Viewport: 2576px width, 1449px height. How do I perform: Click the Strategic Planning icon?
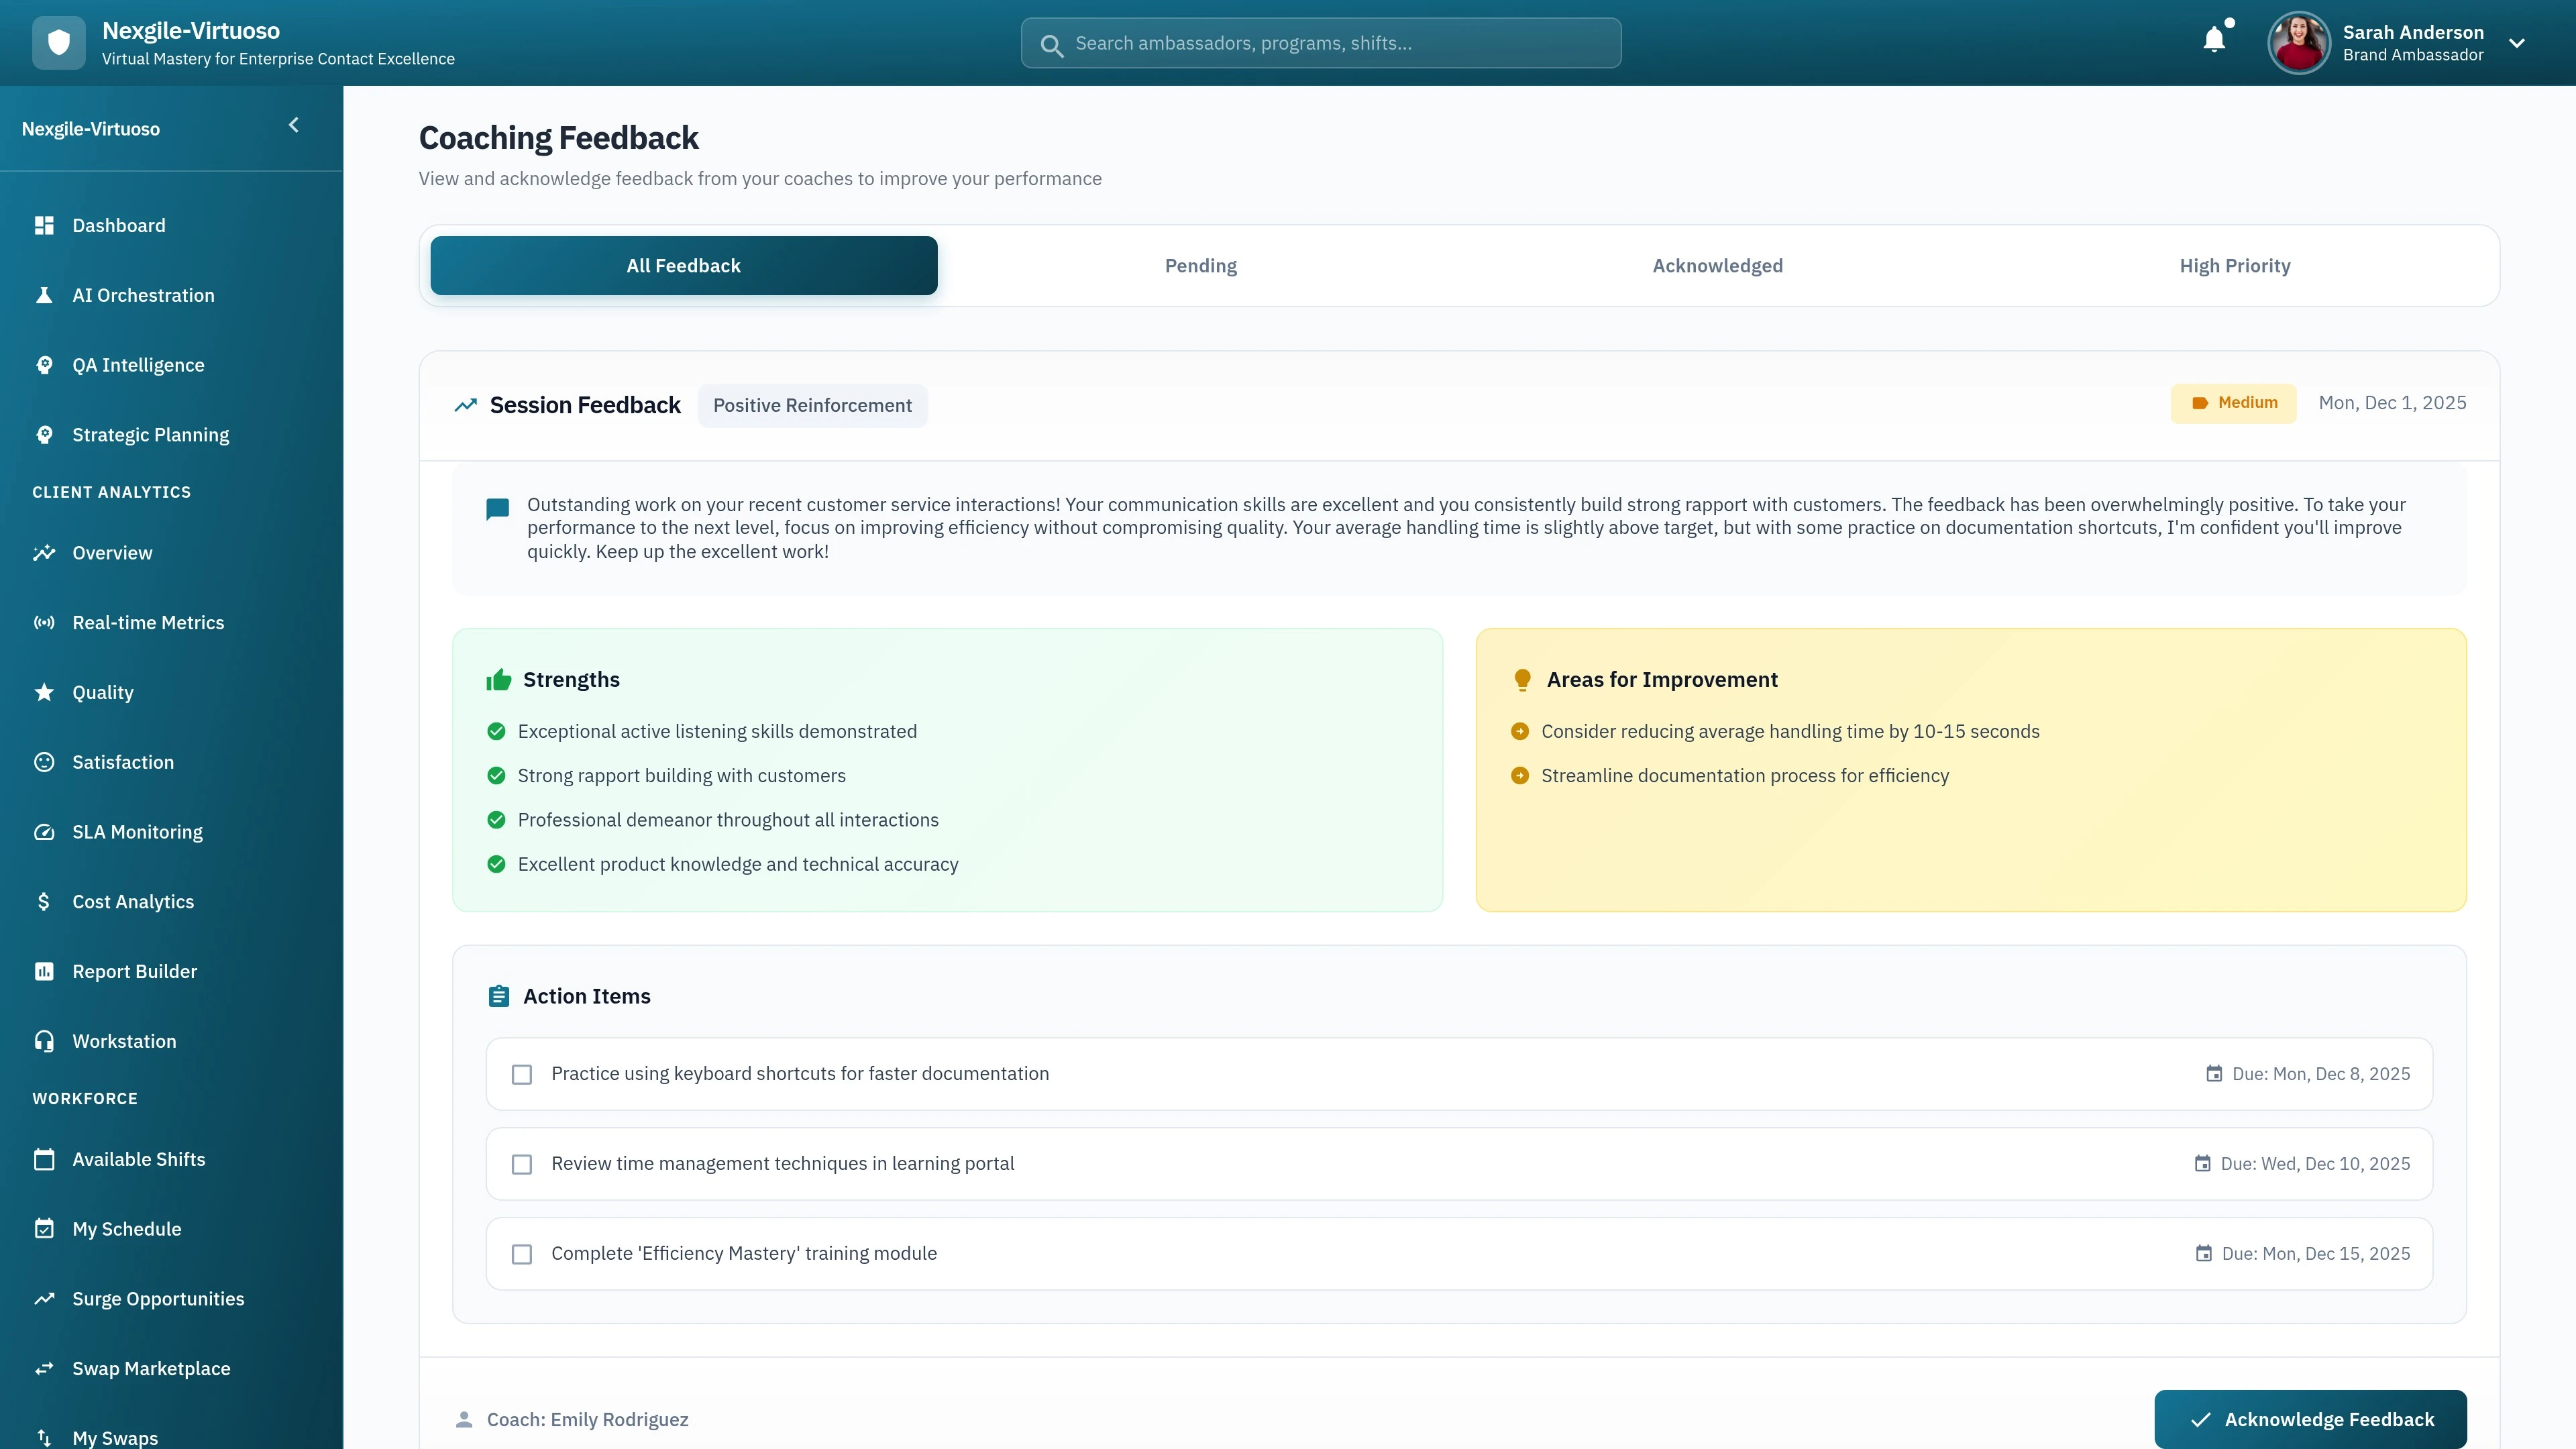[x=44, y=434]
